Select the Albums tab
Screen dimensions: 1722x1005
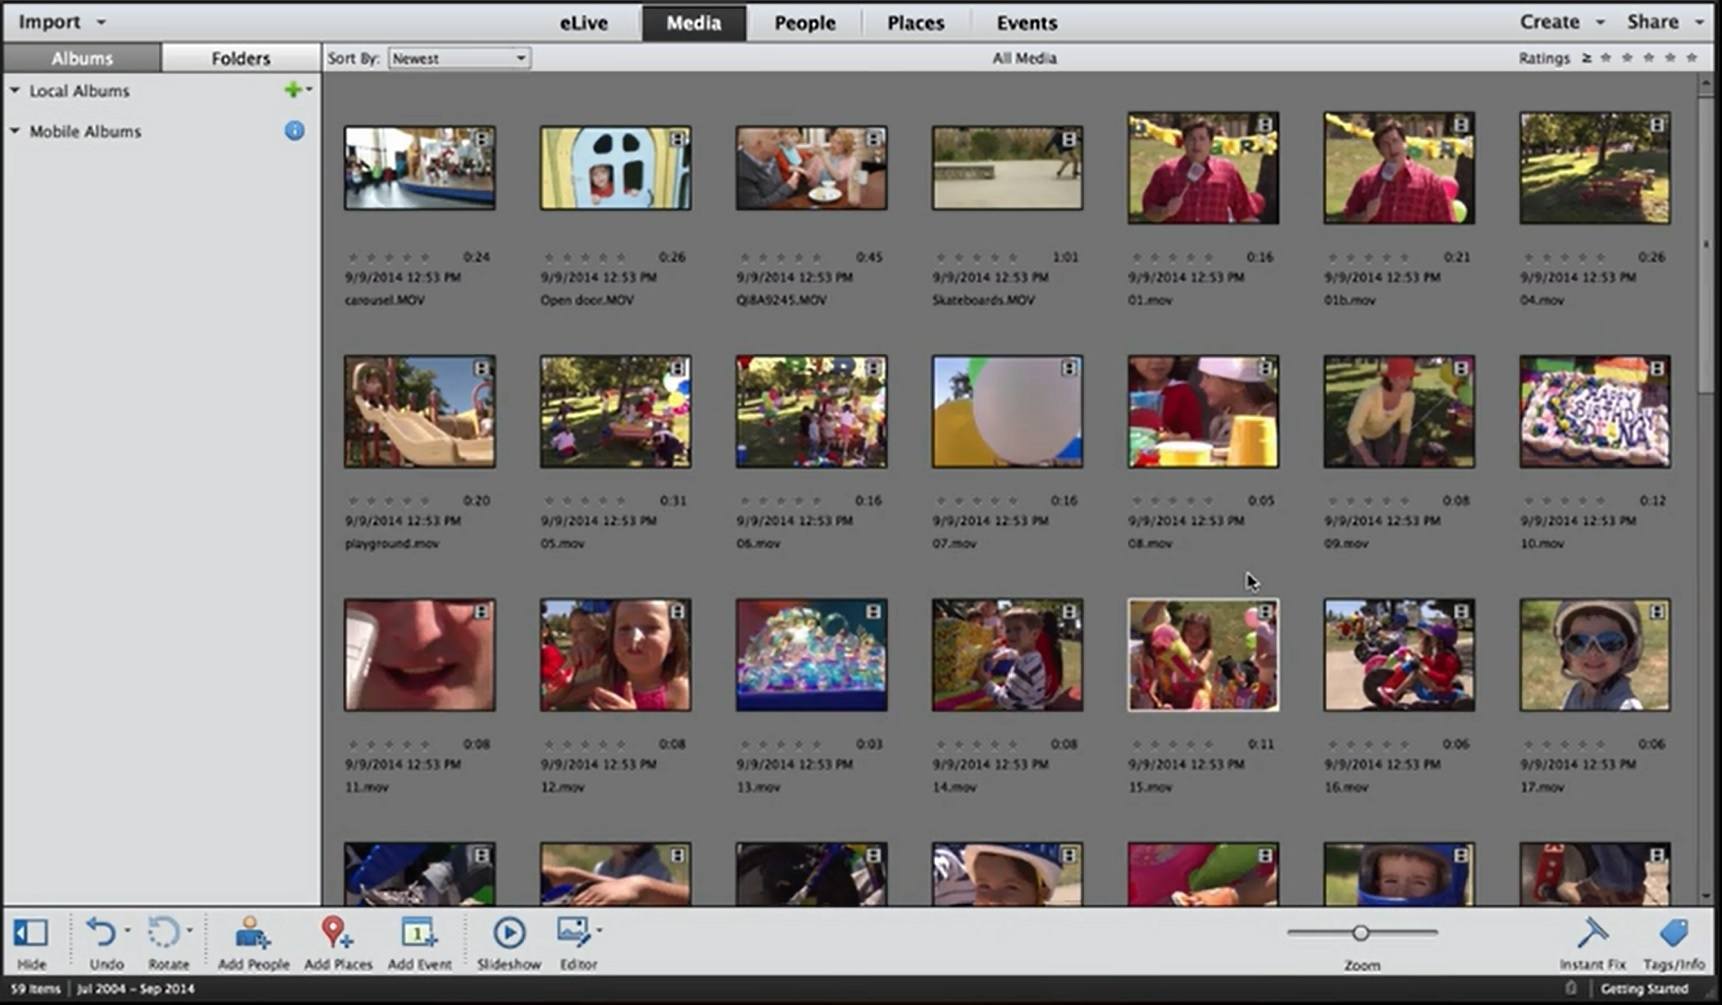coord(82,58)
